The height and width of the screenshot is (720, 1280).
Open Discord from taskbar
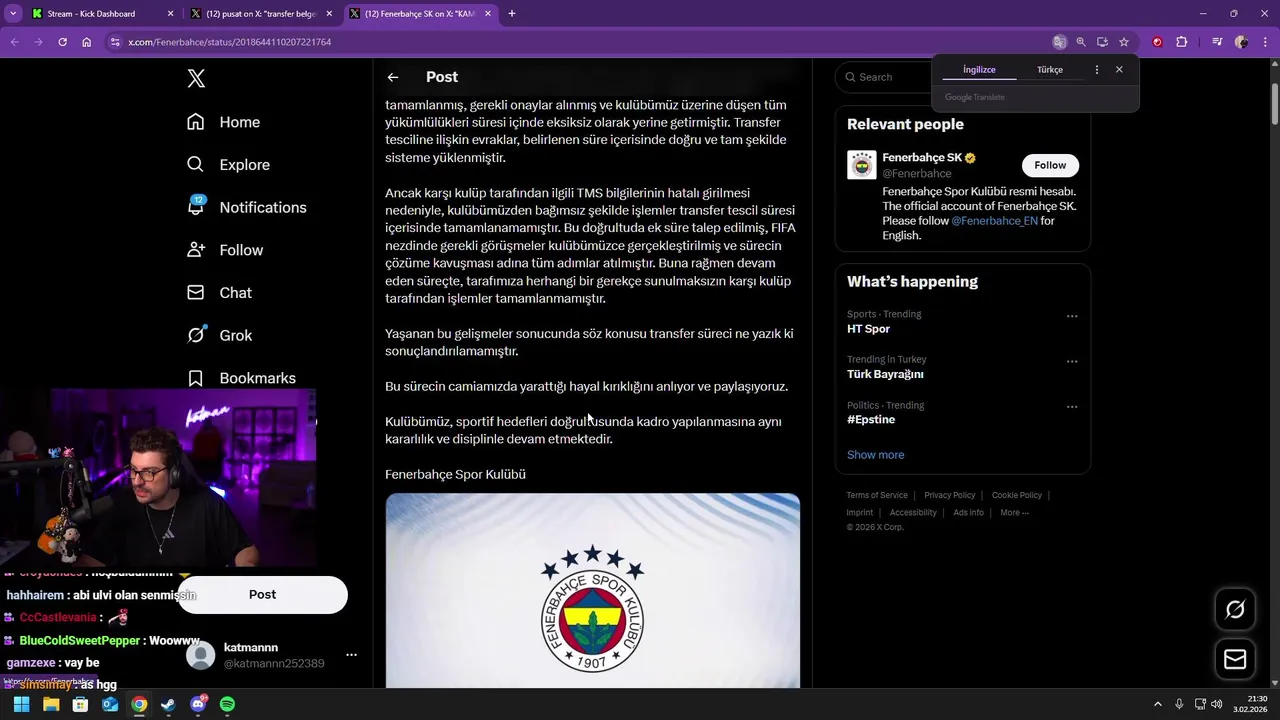pyautogui.click(x=198, y=705)
